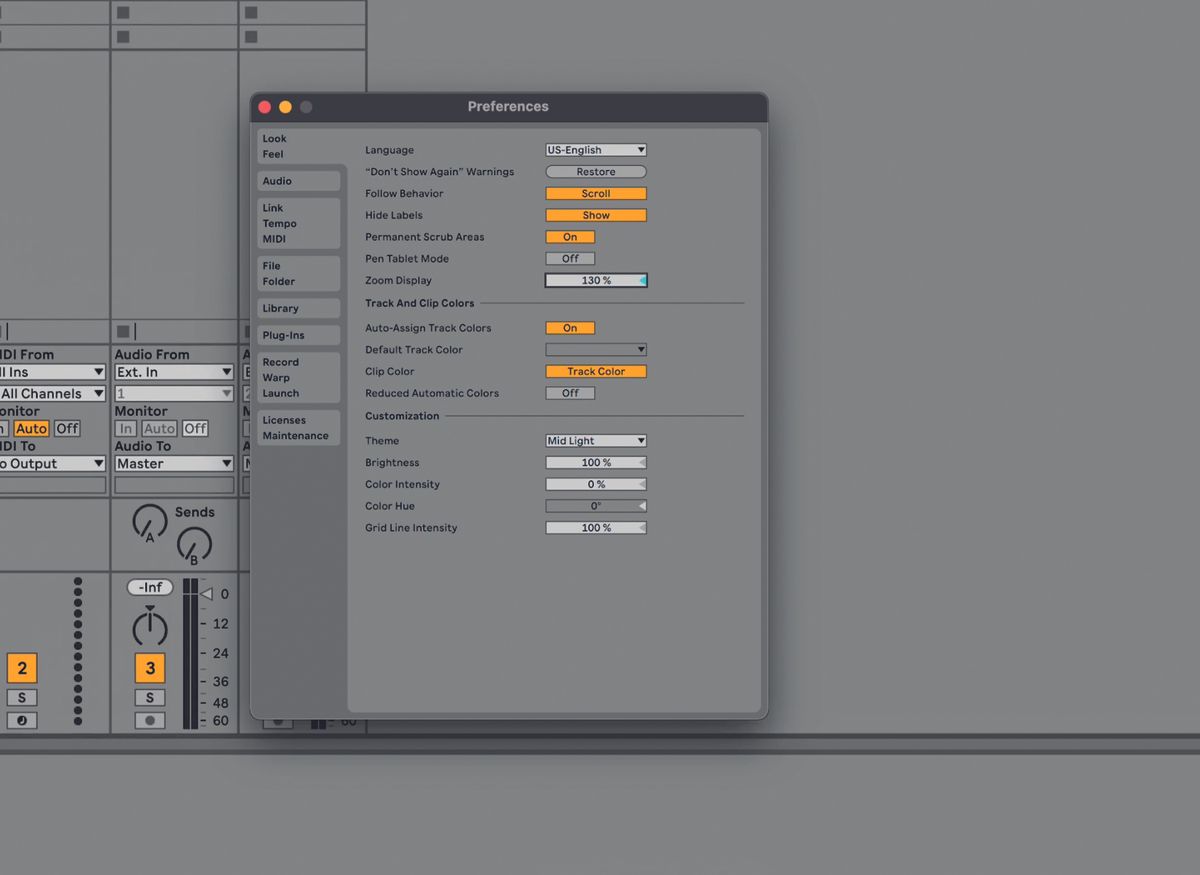Screen dimensions: 1200x875
Task: Click the -Inf volume value field
Action: click(x=150, y=588)
